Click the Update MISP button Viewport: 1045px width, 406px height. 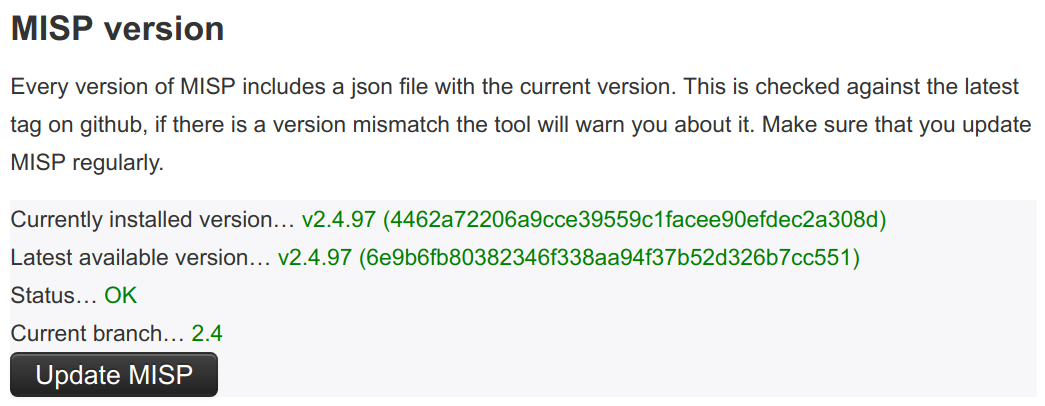pyautogui.click(x=114, y=375)
